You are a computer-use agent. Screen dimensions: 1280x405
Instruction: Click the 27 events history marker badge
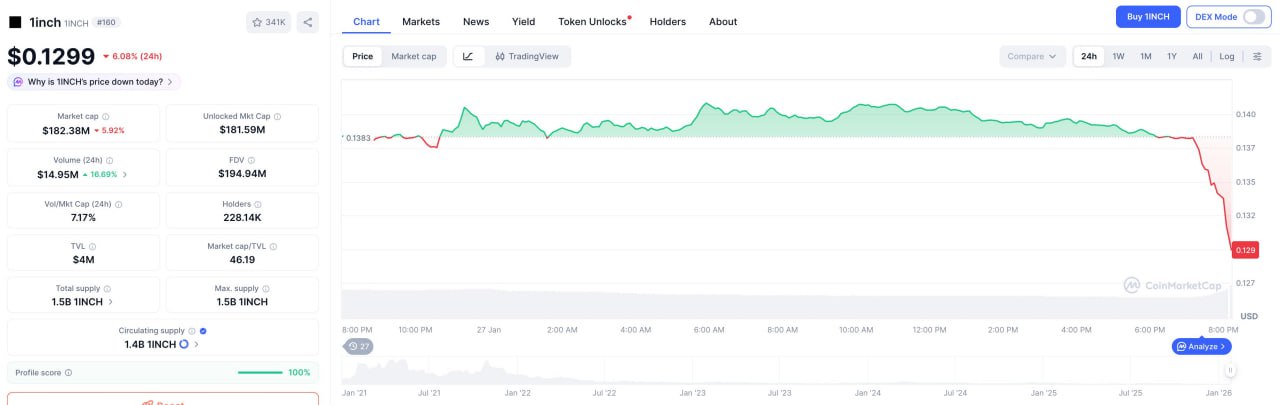click(357, 346)
